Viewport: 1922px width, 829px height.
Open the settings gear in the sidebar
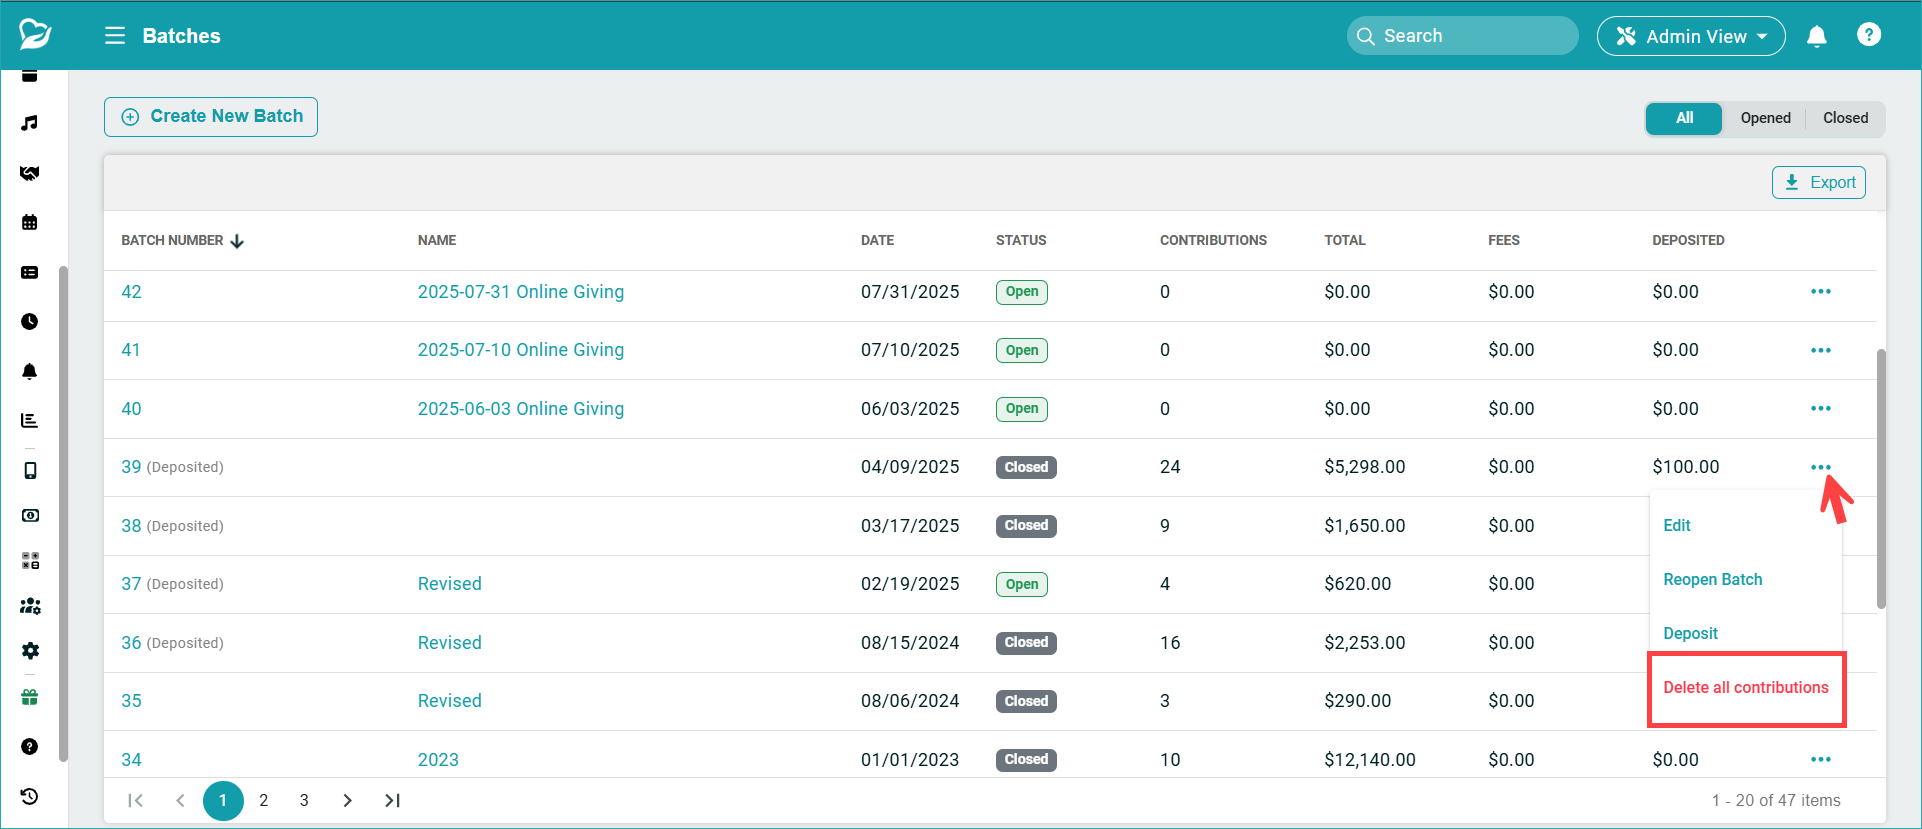tap(30, 651)
